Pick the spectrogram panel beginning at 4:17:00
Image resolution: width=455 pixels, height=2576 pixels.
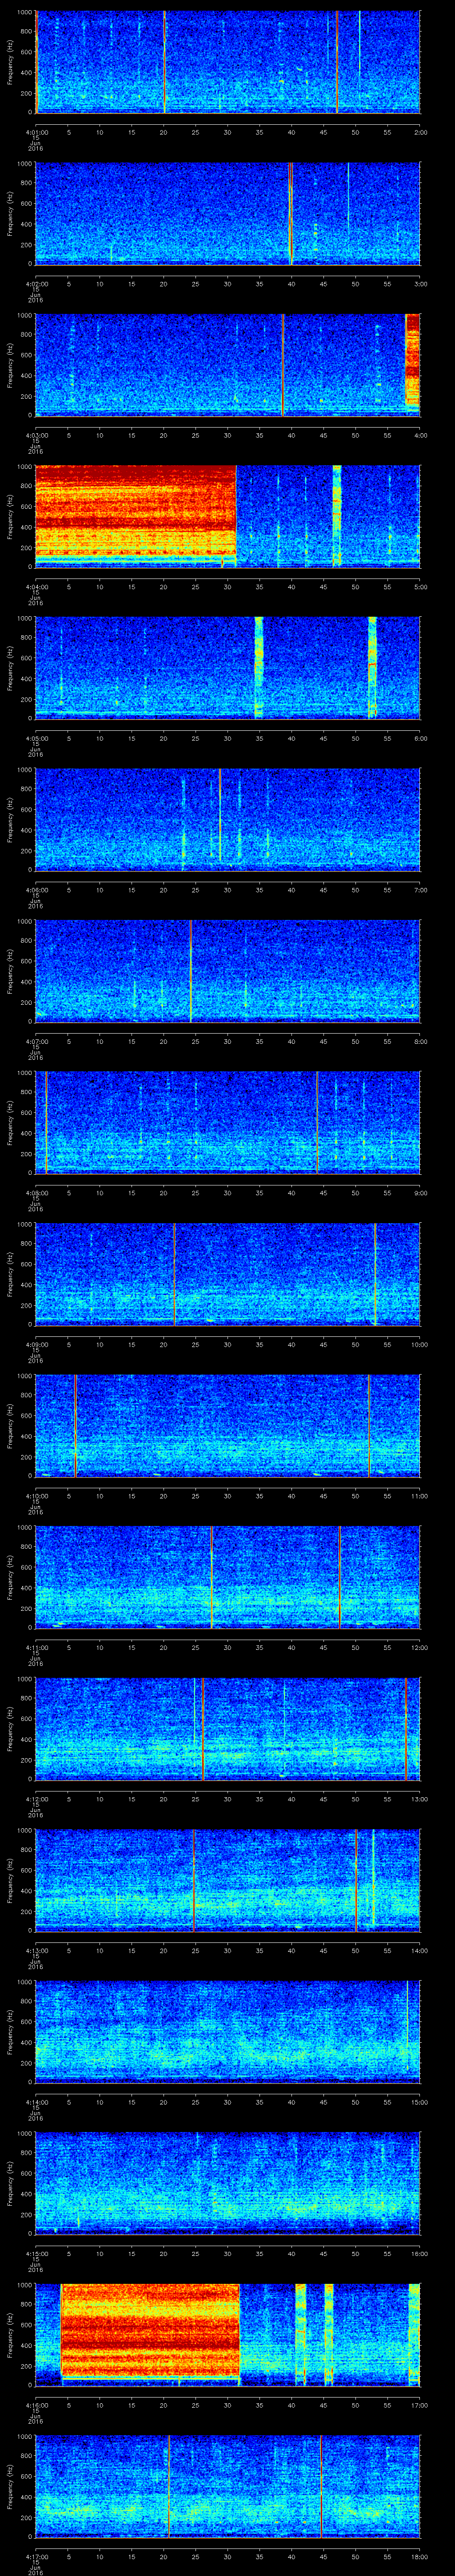click(228, 2486)
